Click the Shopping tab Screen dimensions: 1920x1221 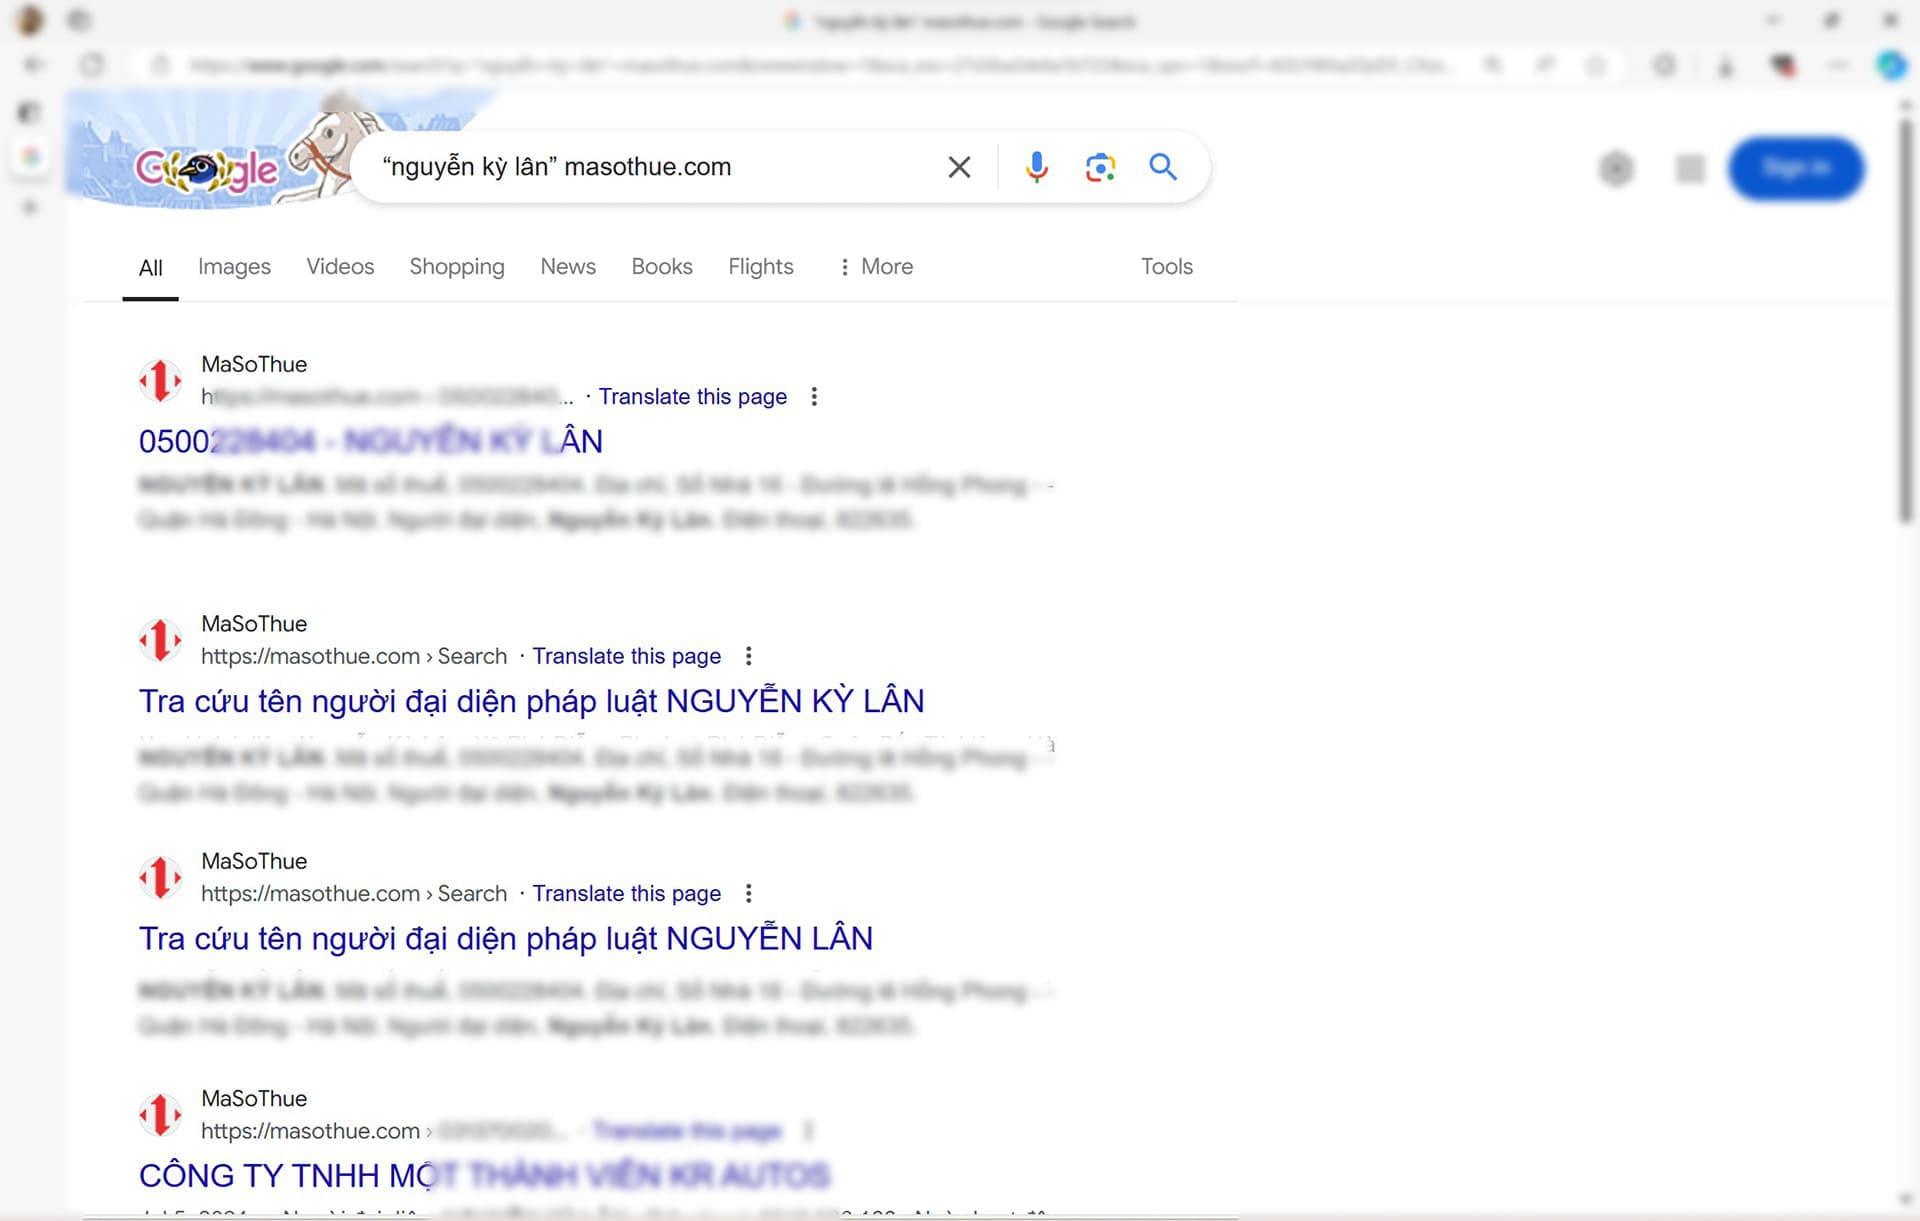tap(458, 267)
